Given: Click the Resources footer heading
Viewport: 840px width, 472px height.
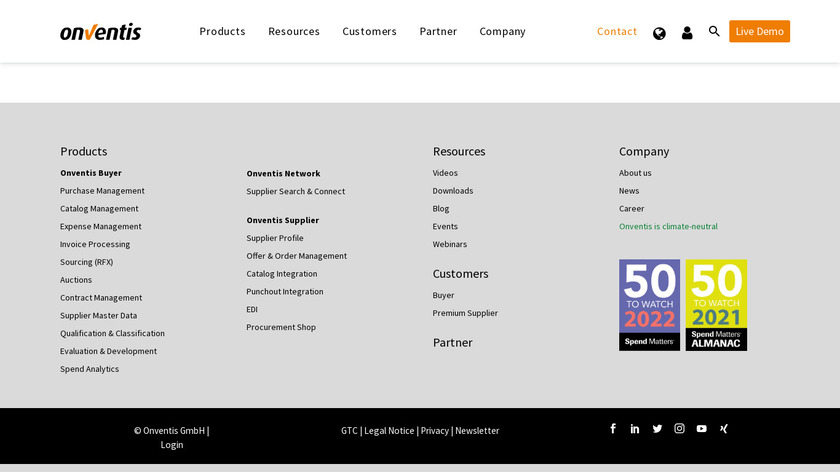Looking at the screenshot, I should coord(459,151).
